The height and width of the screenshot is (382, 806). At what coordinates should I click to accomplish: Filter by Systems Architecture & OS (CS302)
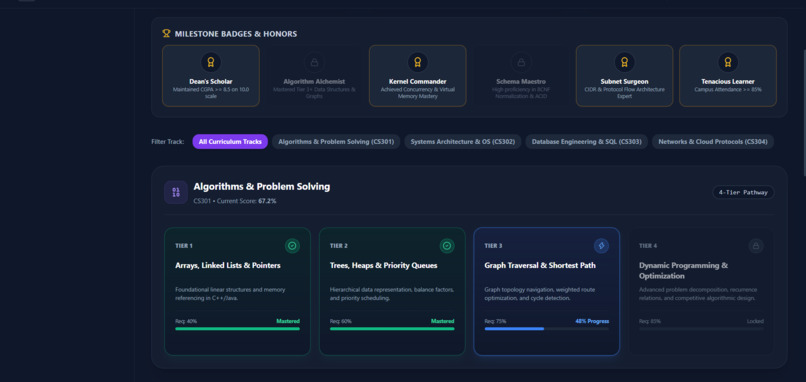pos(463,141)
